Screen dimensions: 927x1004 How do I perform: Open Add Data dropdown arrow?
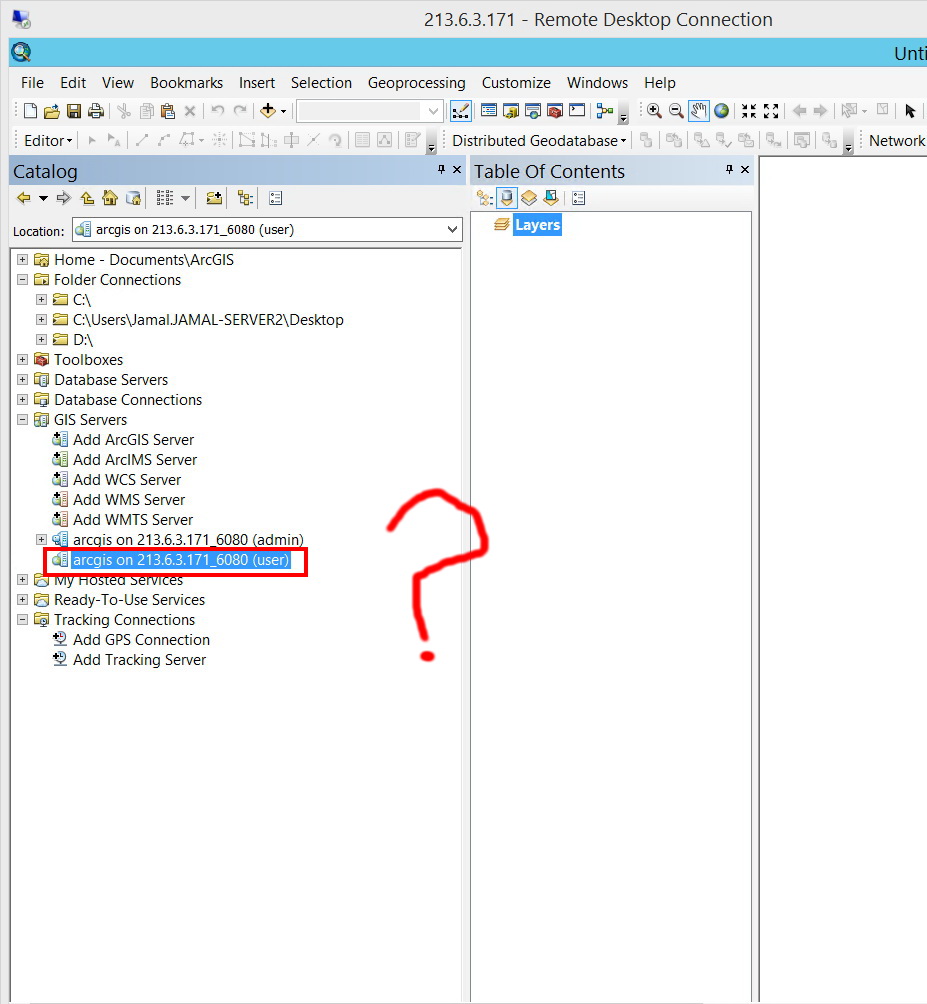click(284, 111)
